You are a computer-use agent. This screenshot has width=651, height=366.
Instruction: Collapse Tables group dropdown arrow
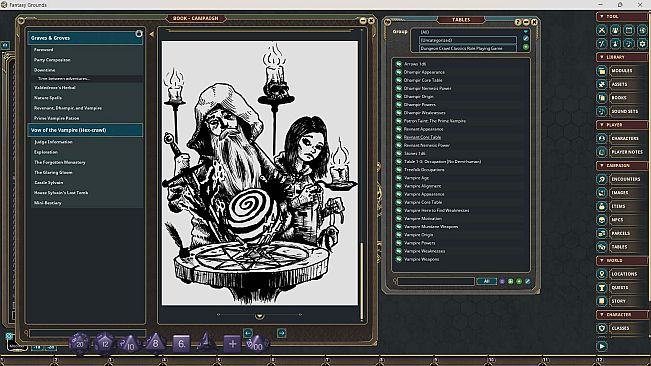526,32
